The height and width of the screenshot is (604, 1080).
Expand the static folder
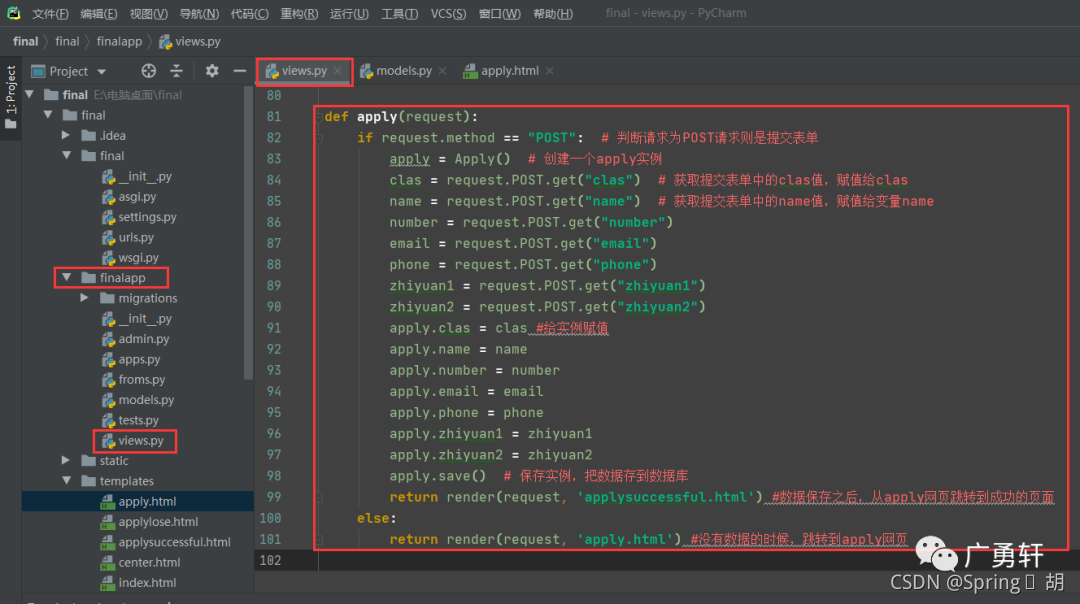(x=65, y=460)
